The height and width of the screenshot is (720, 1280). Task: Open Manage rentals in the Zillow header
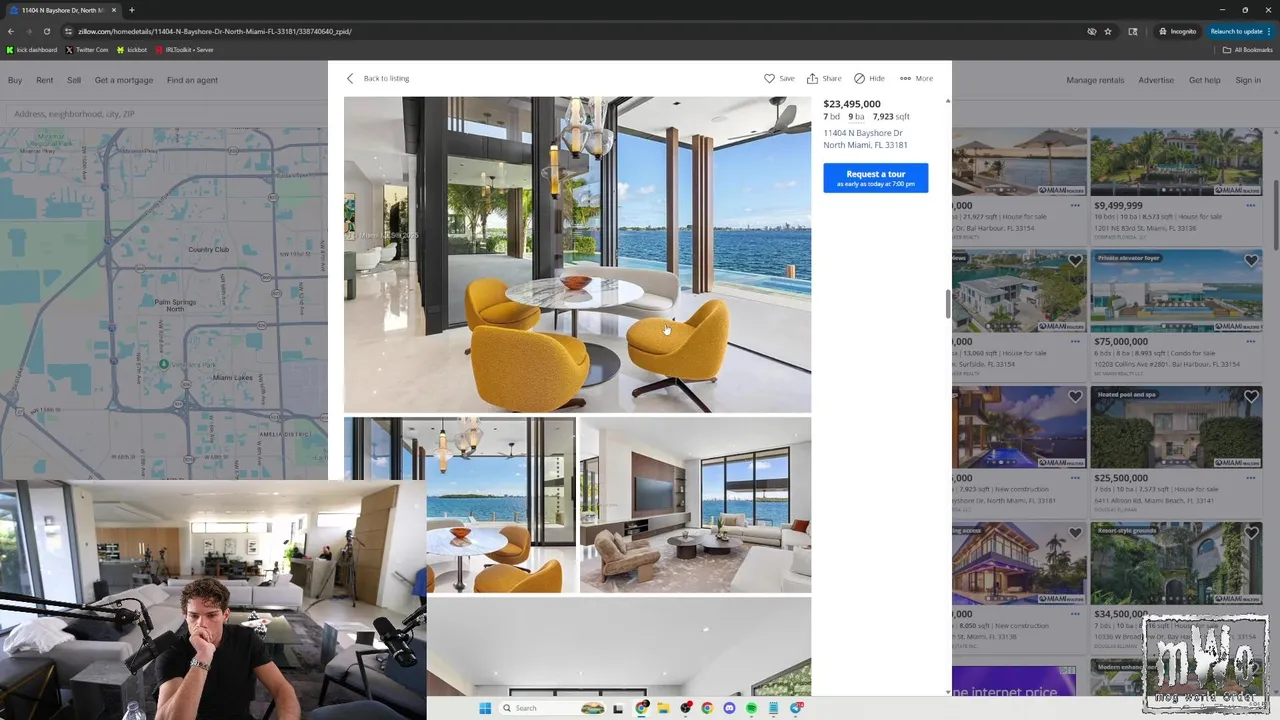(x=1095, y=80)
